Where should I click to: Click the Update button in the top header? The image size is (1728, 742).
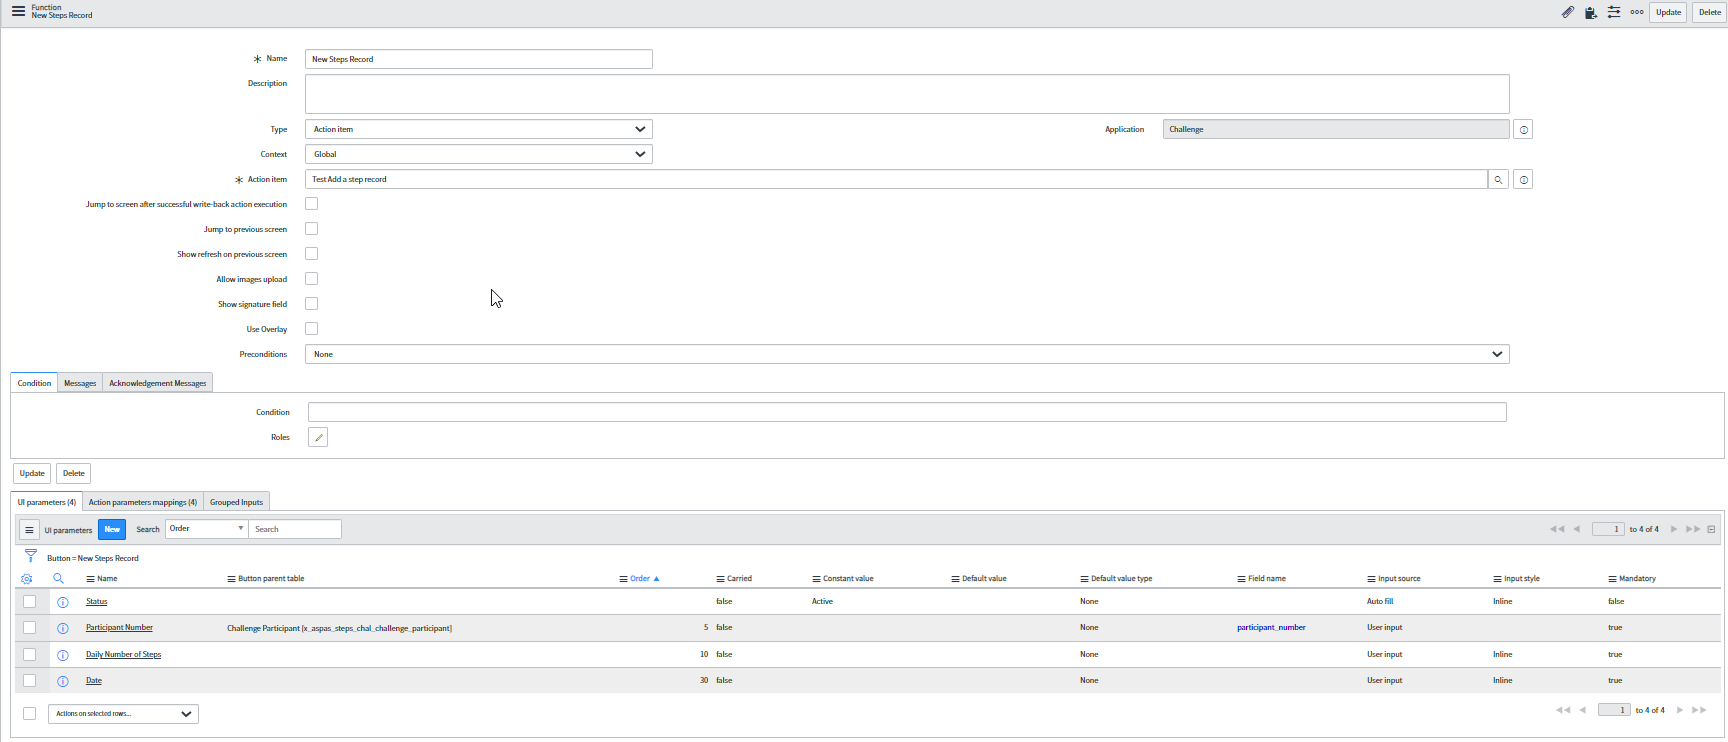pos(1668,13)
